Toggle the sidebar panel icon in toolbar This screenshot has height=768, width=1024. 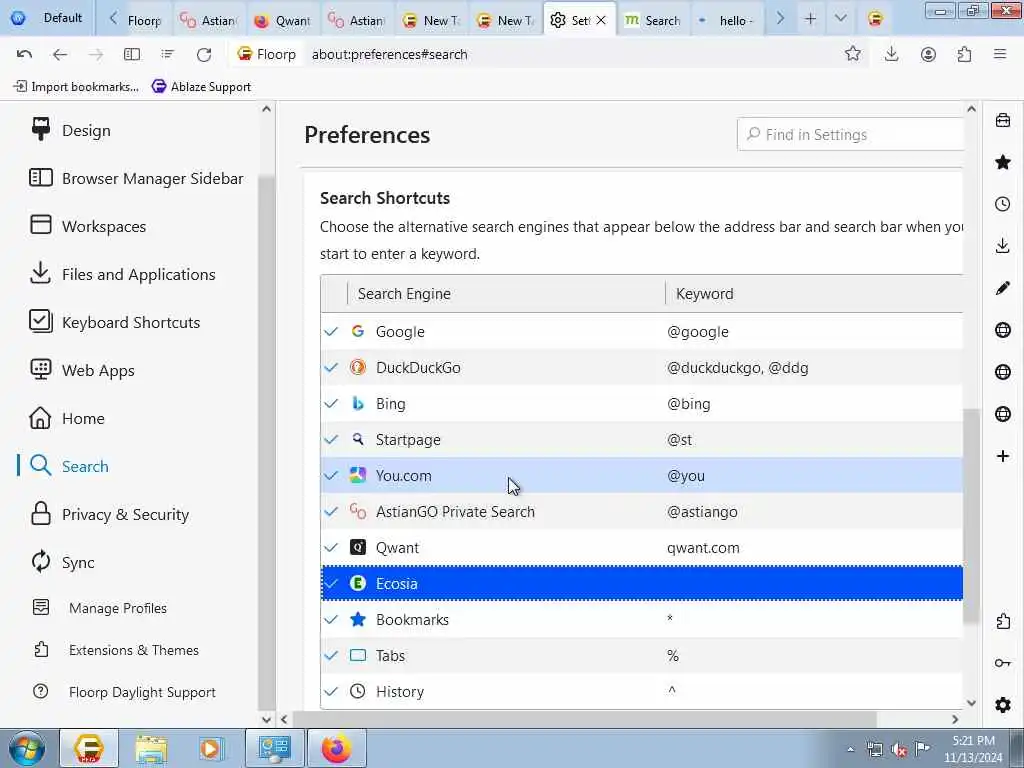132,54
